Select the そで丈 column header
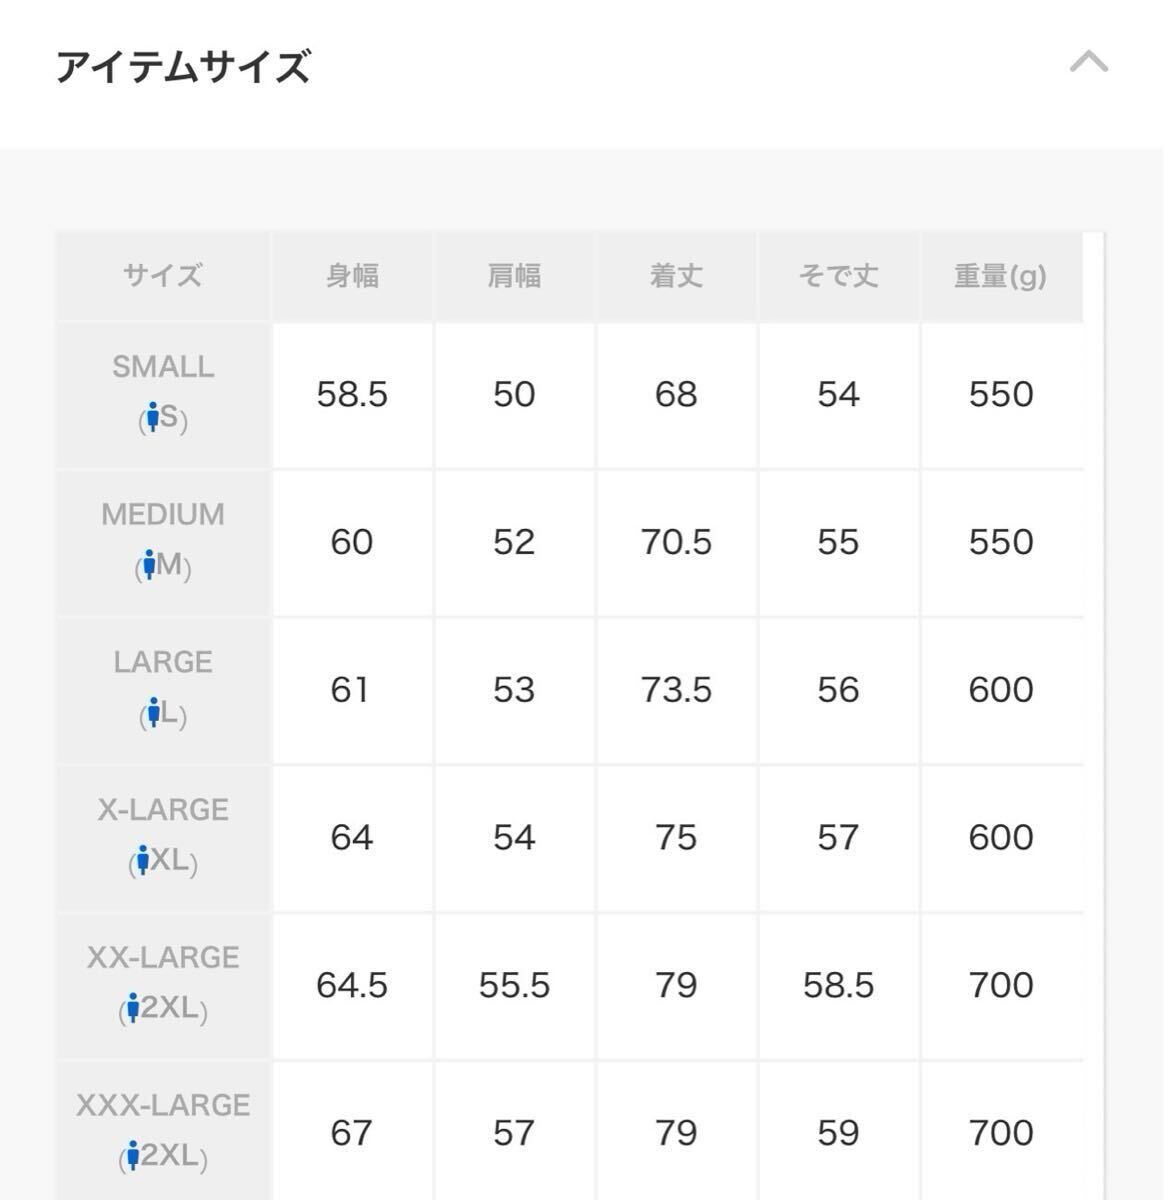This screenshot has width=1164, height=1200. pos(838,276)
